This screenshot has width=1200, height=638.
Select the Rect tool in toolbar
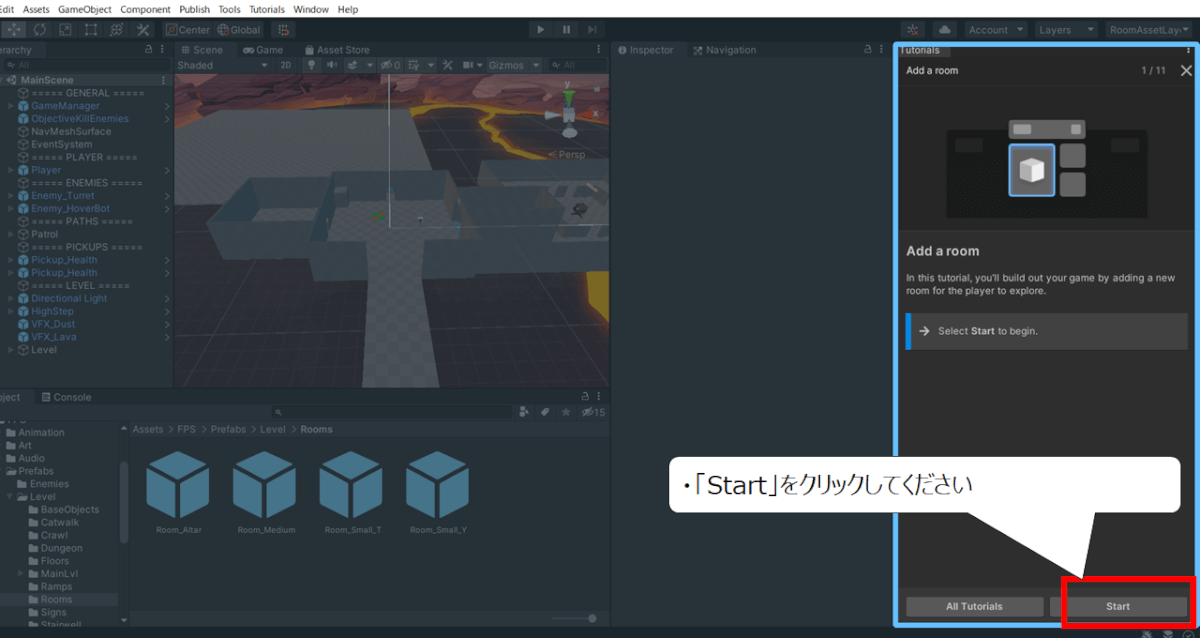click(91, 30)
